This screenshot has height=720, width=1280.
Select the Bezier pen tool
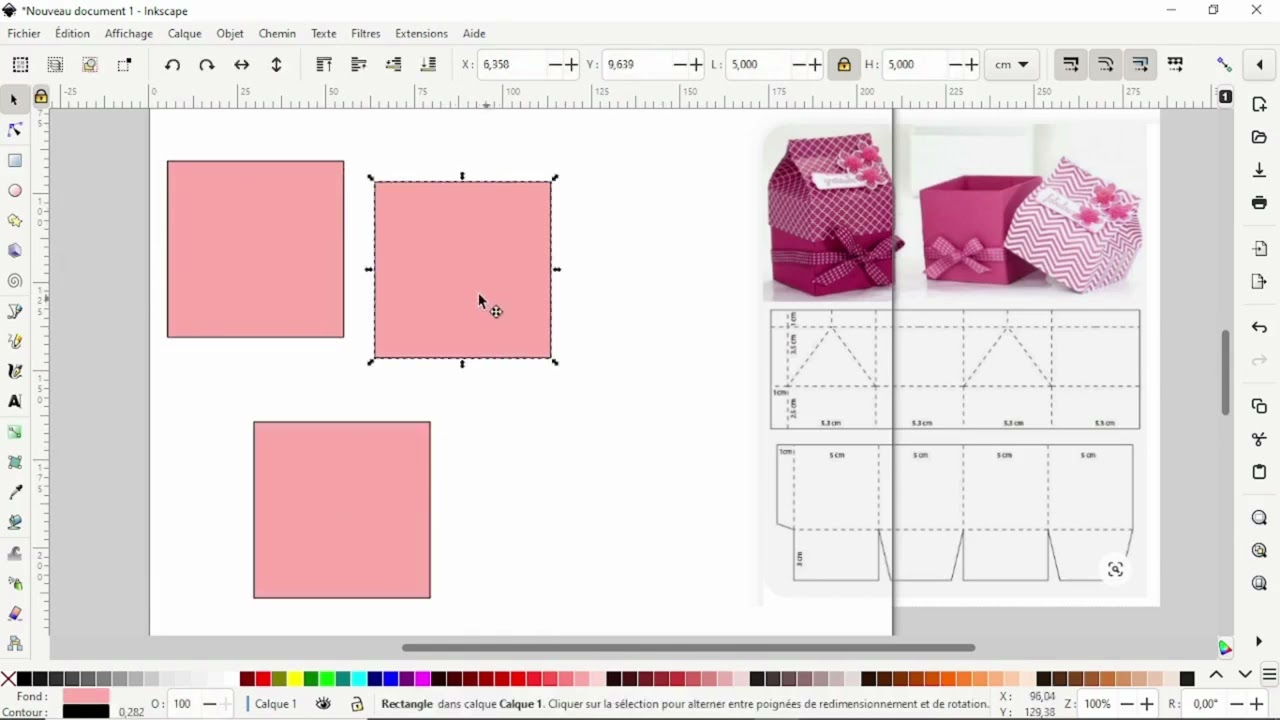[14, 312]
